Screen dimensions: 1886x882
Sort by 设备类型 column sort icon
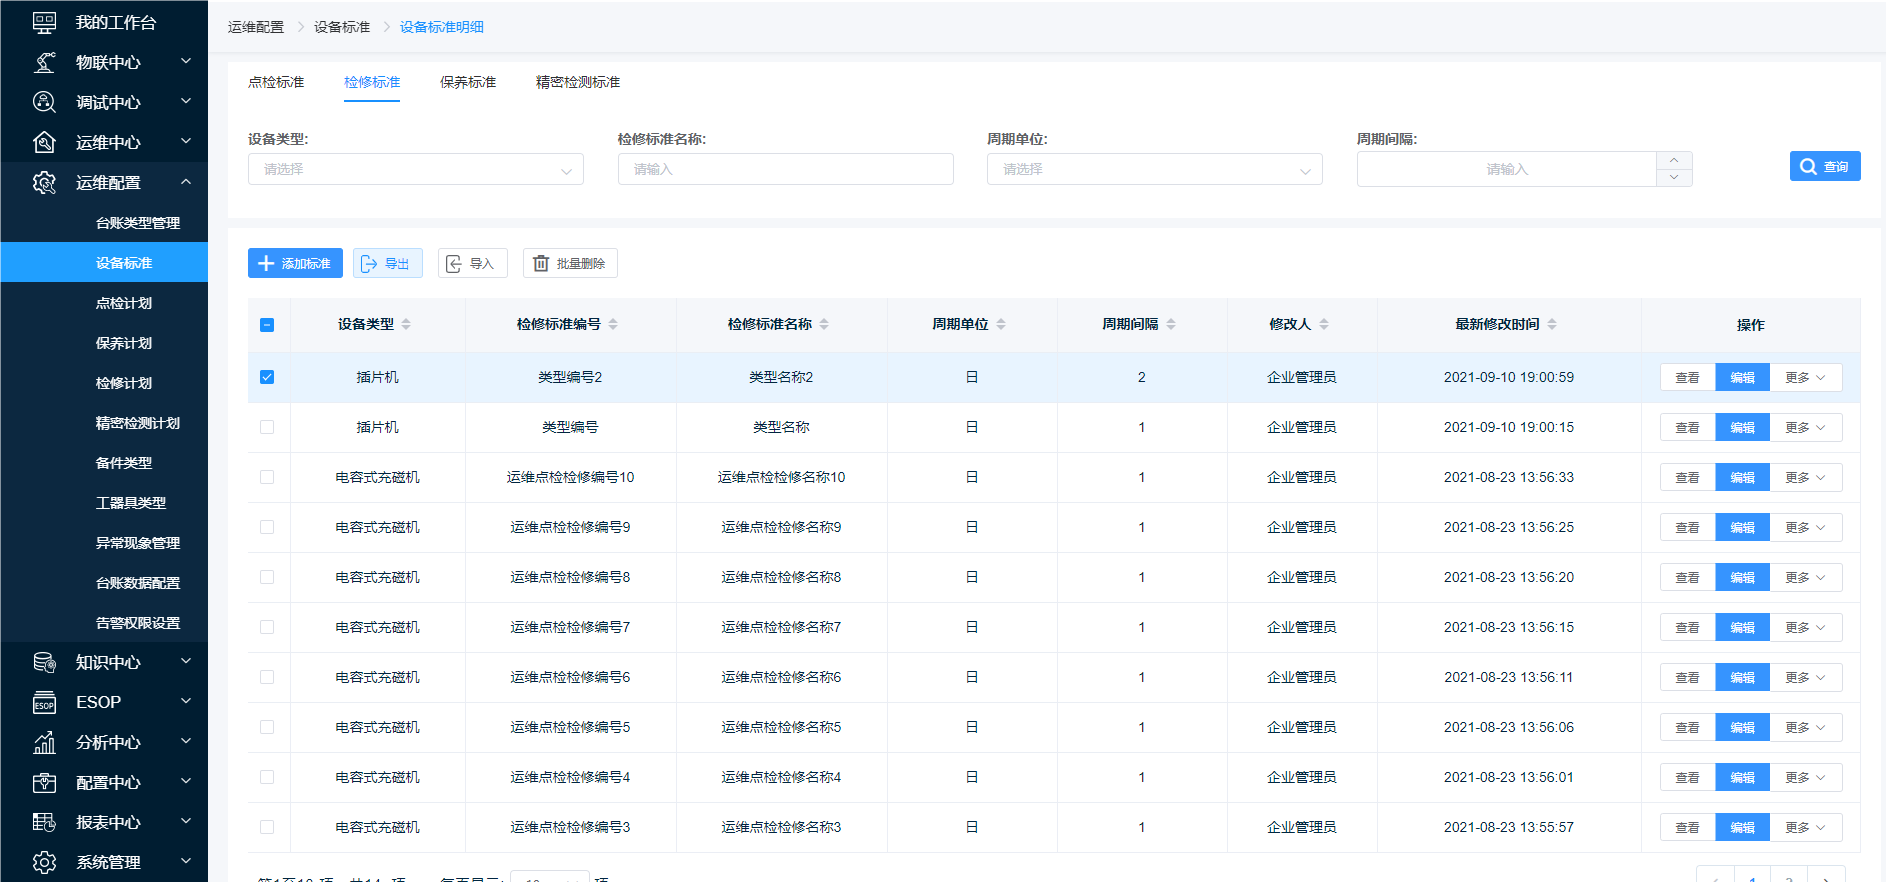[x=406, y=324]
